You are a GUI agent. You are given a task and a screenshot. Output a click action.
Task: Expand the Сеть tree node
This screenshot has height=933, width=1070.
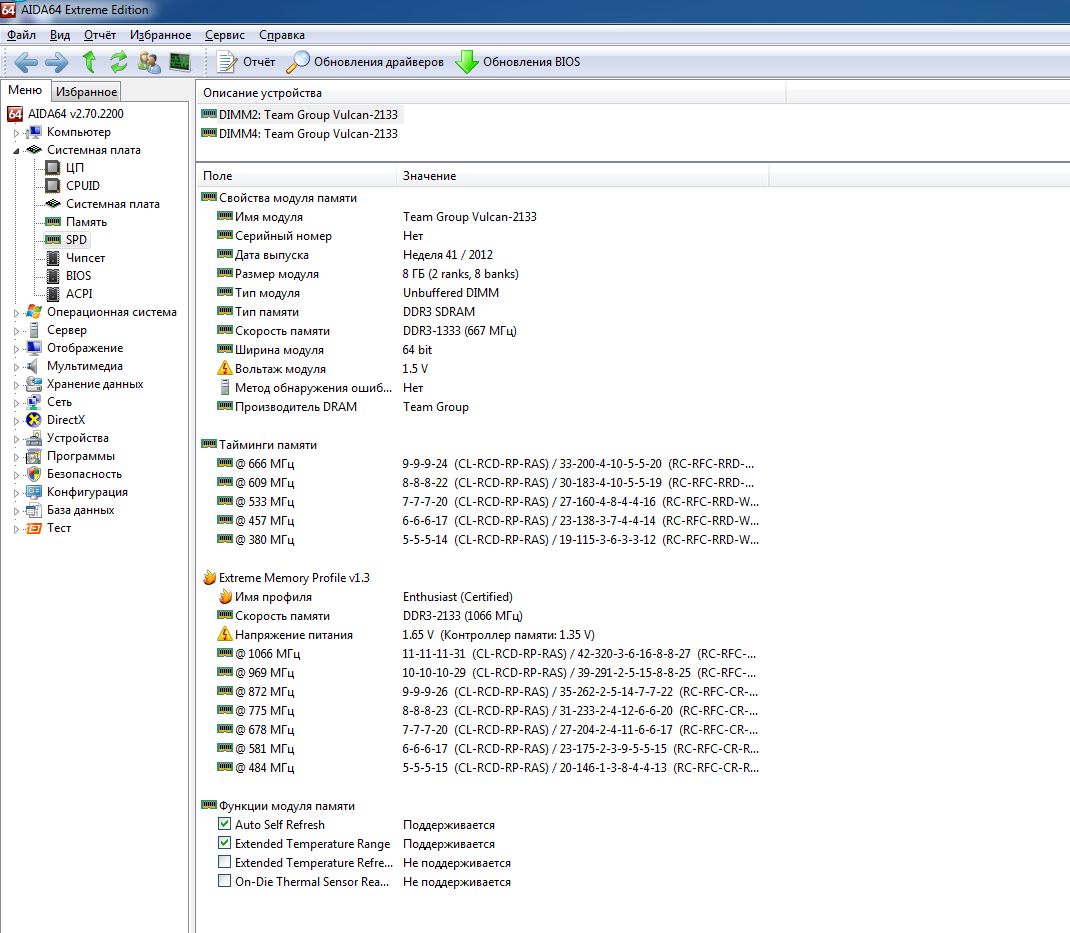16,403
